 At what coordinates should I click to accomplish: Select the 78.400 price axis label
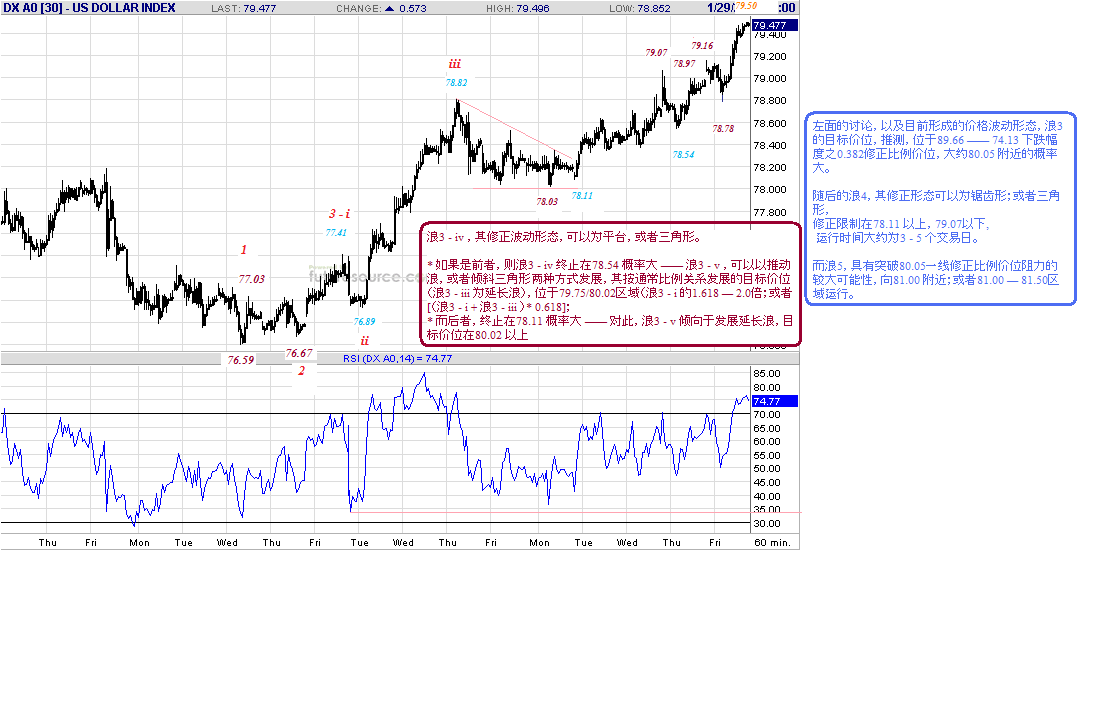pos(769,145)
